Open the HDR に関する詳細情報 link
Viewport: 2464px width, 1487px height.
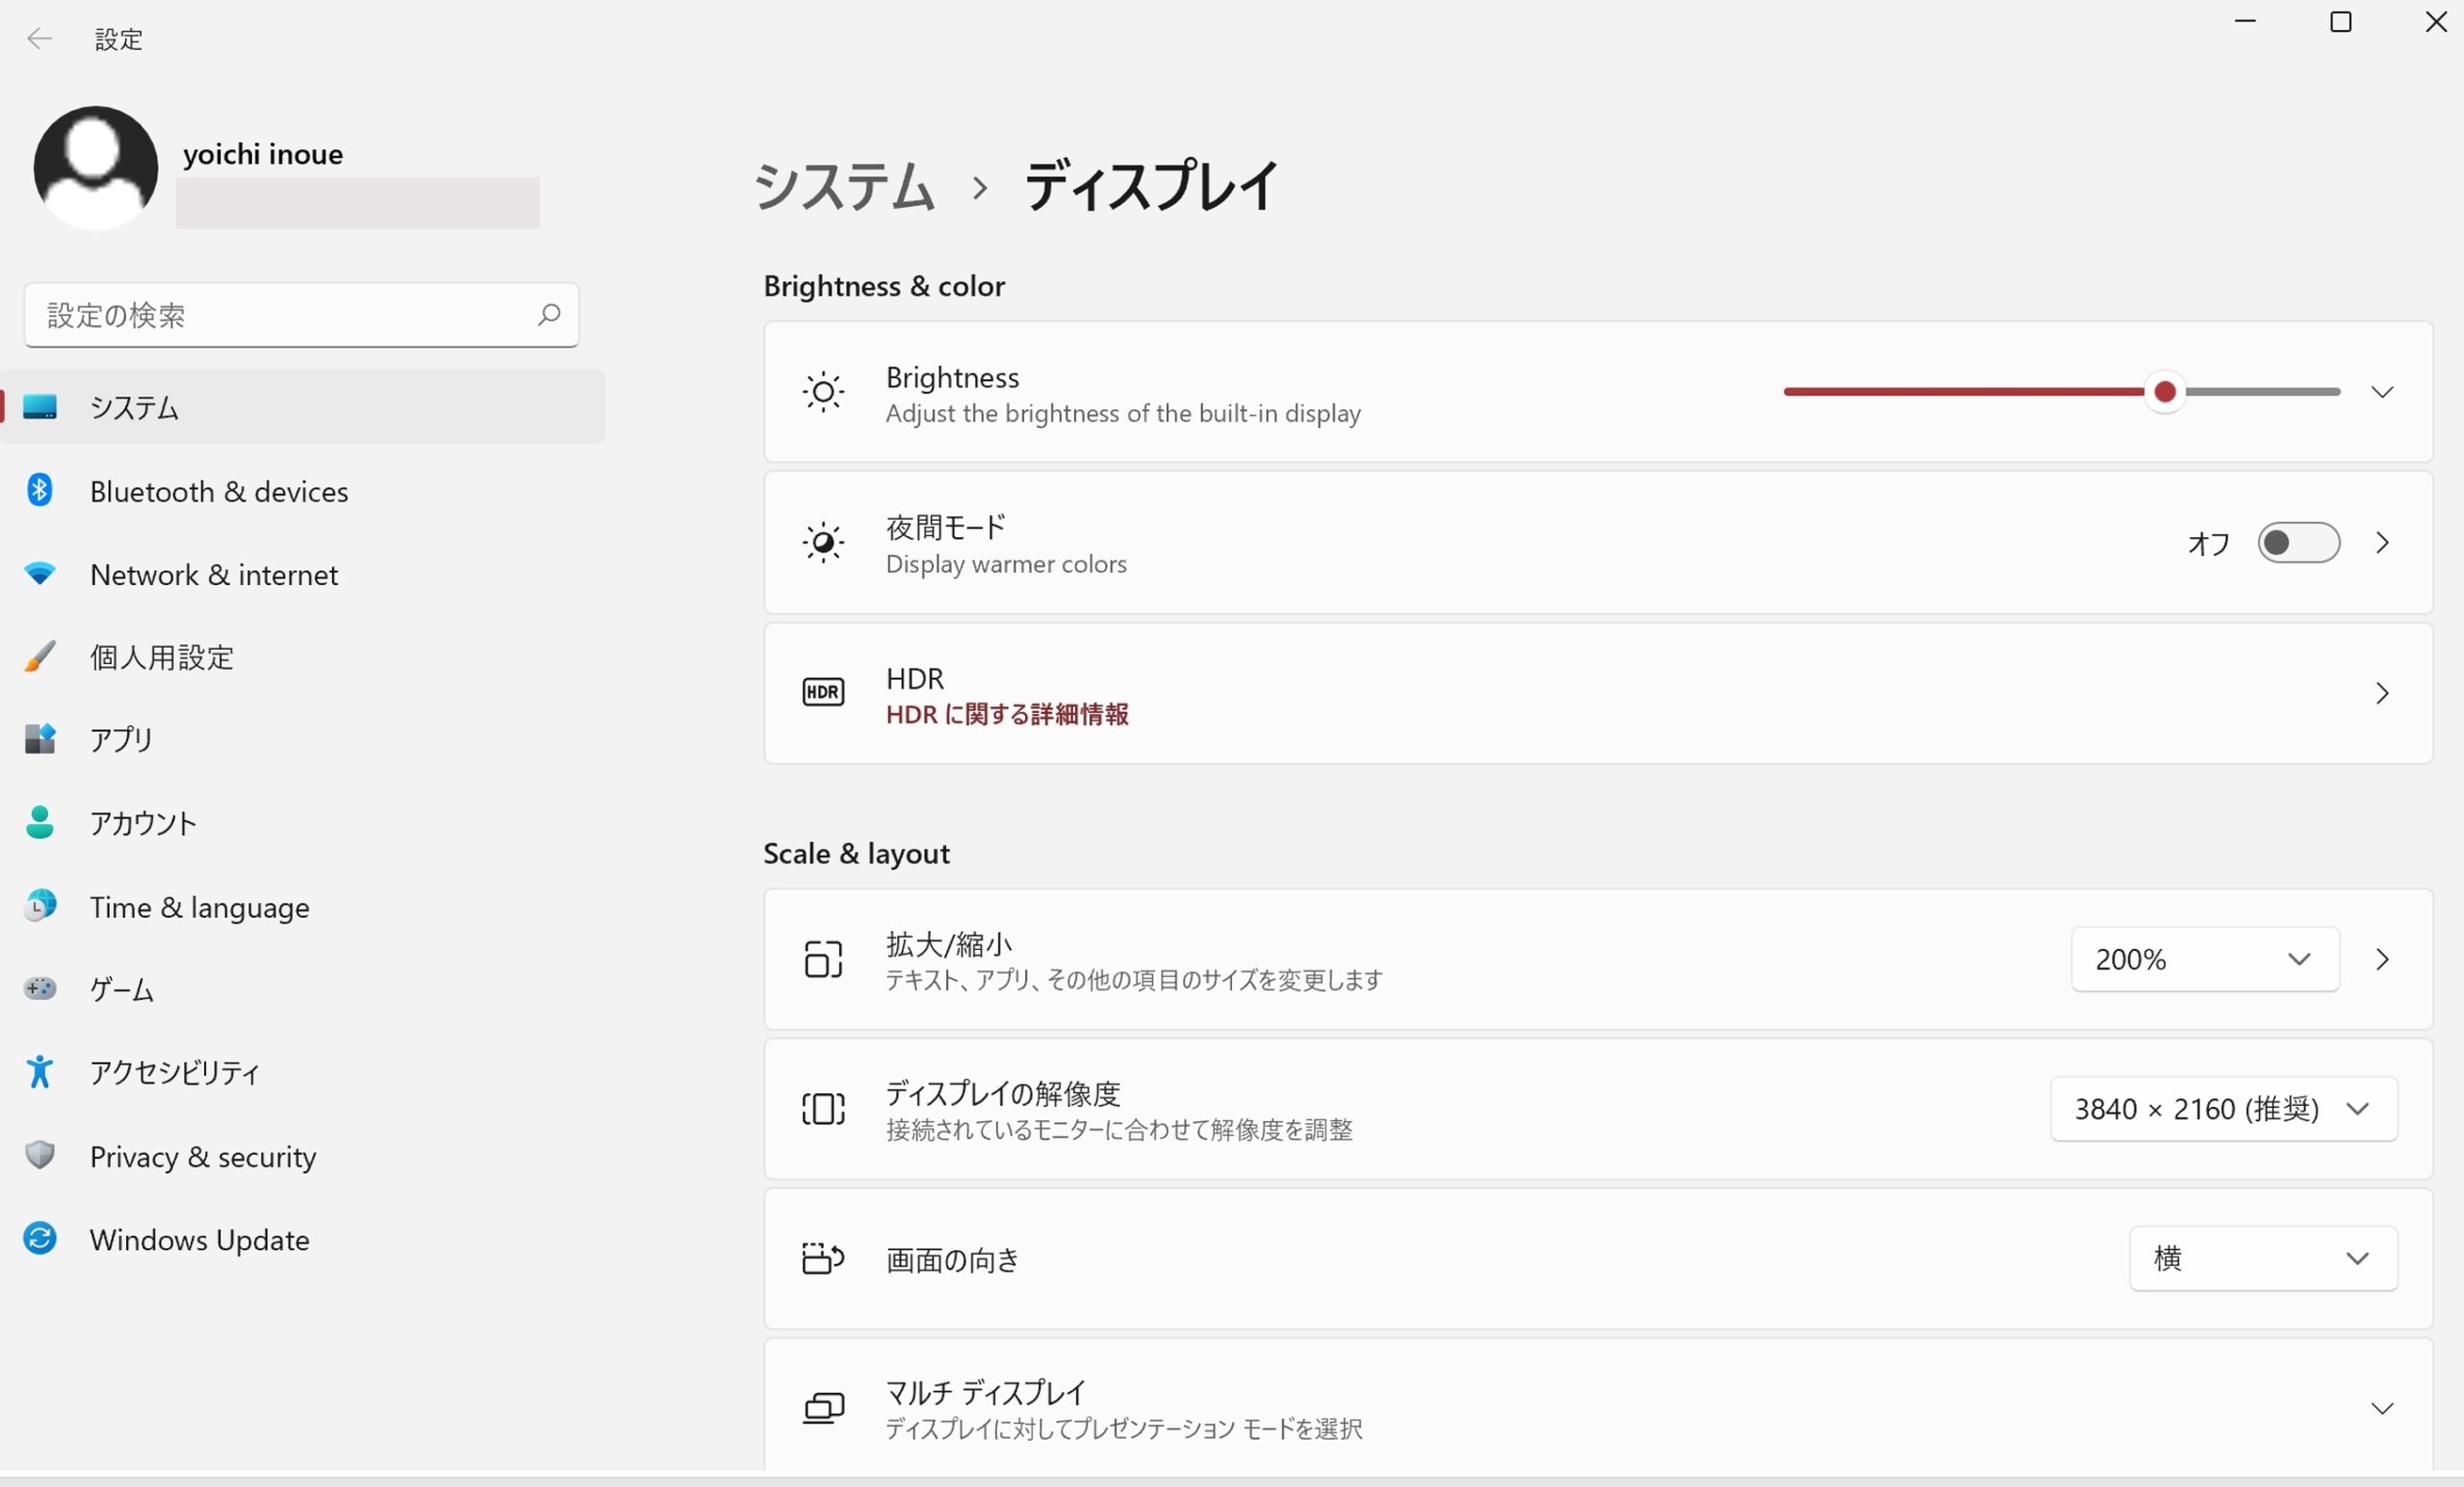1007,714
